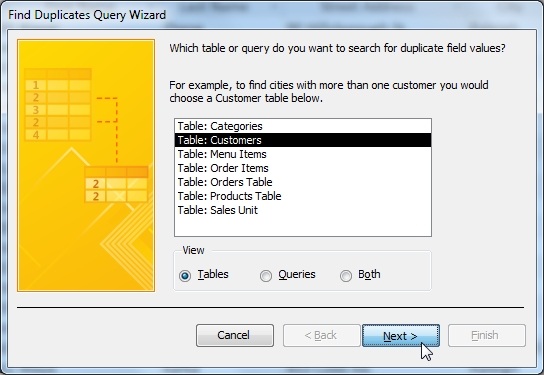Screen dimensions: 544x375
Task: Select Table: Customers in the list
Action: click(303, 140)
